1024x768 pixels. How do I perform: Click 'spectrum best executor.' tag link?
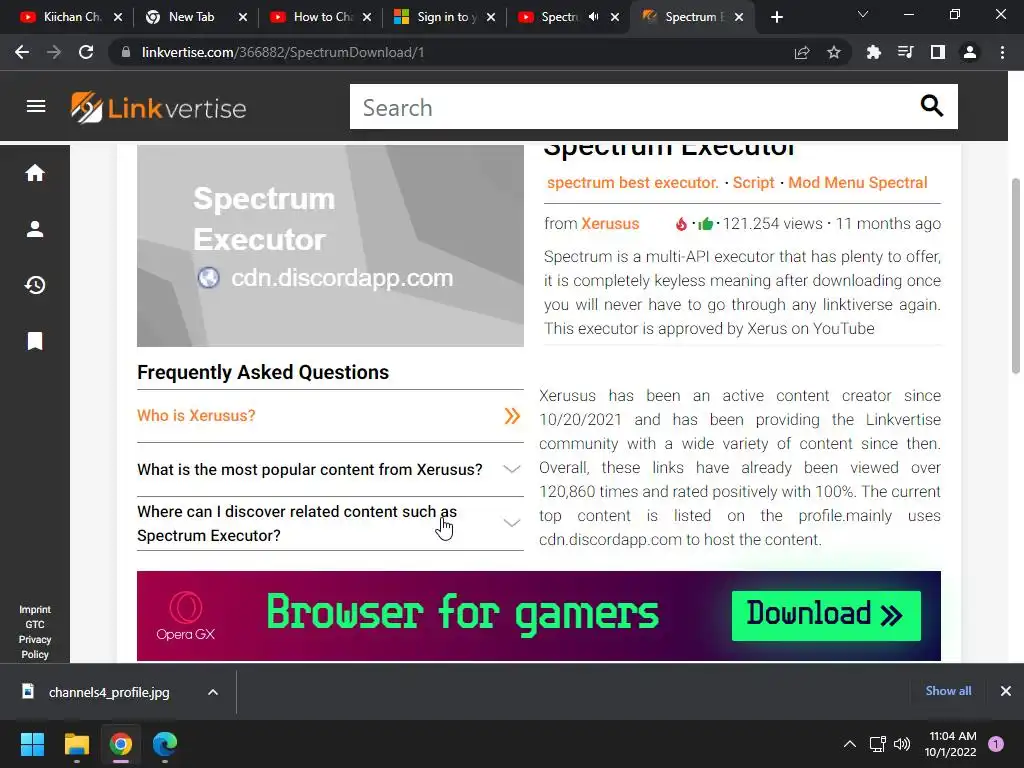[x=632, y=183]
